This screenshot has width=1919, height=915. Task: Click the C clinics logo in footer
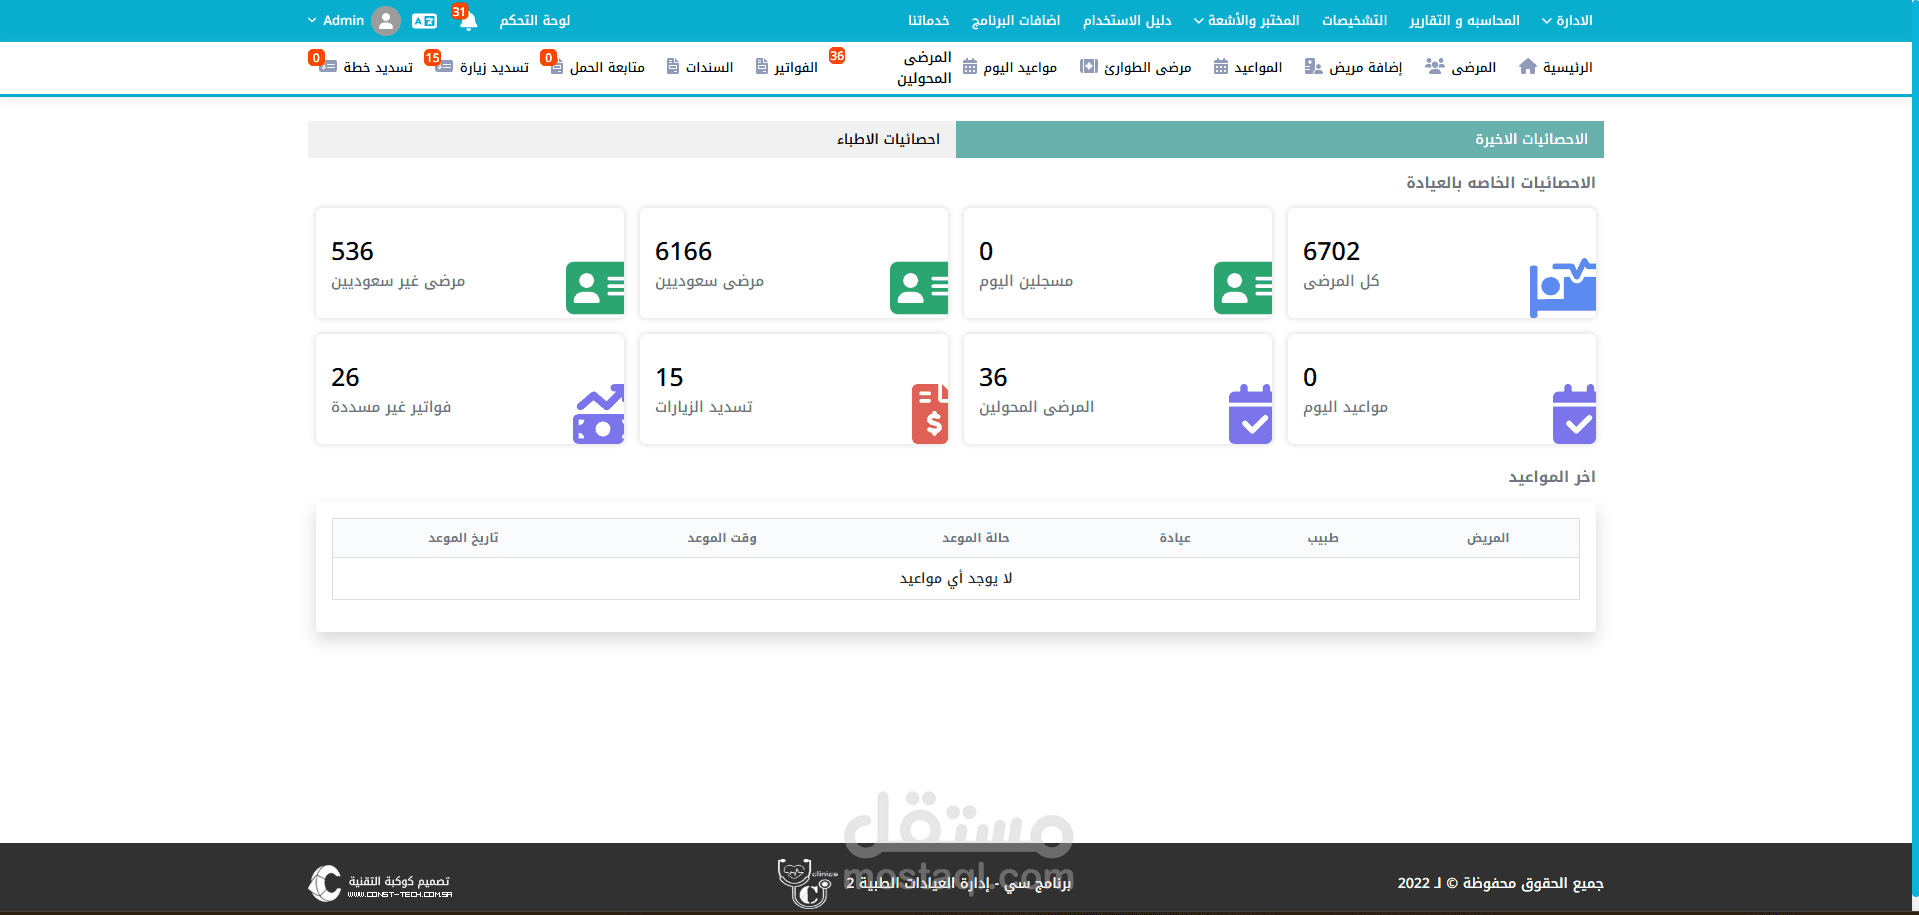coord(806,883)
